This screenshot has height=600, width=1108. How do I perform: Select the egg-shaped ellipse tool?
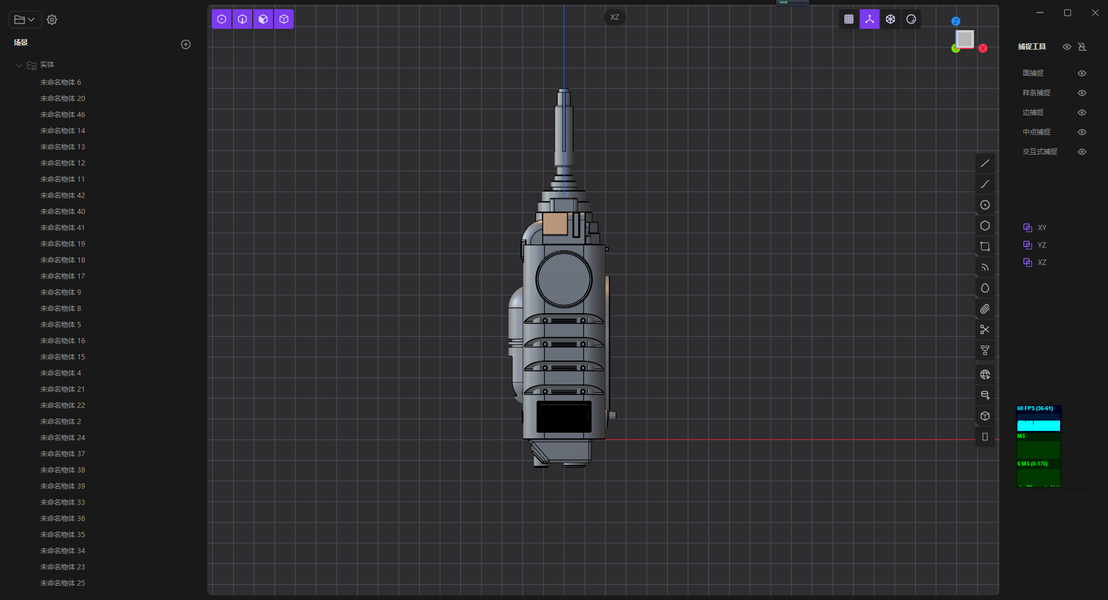click(x=985, y=288)
